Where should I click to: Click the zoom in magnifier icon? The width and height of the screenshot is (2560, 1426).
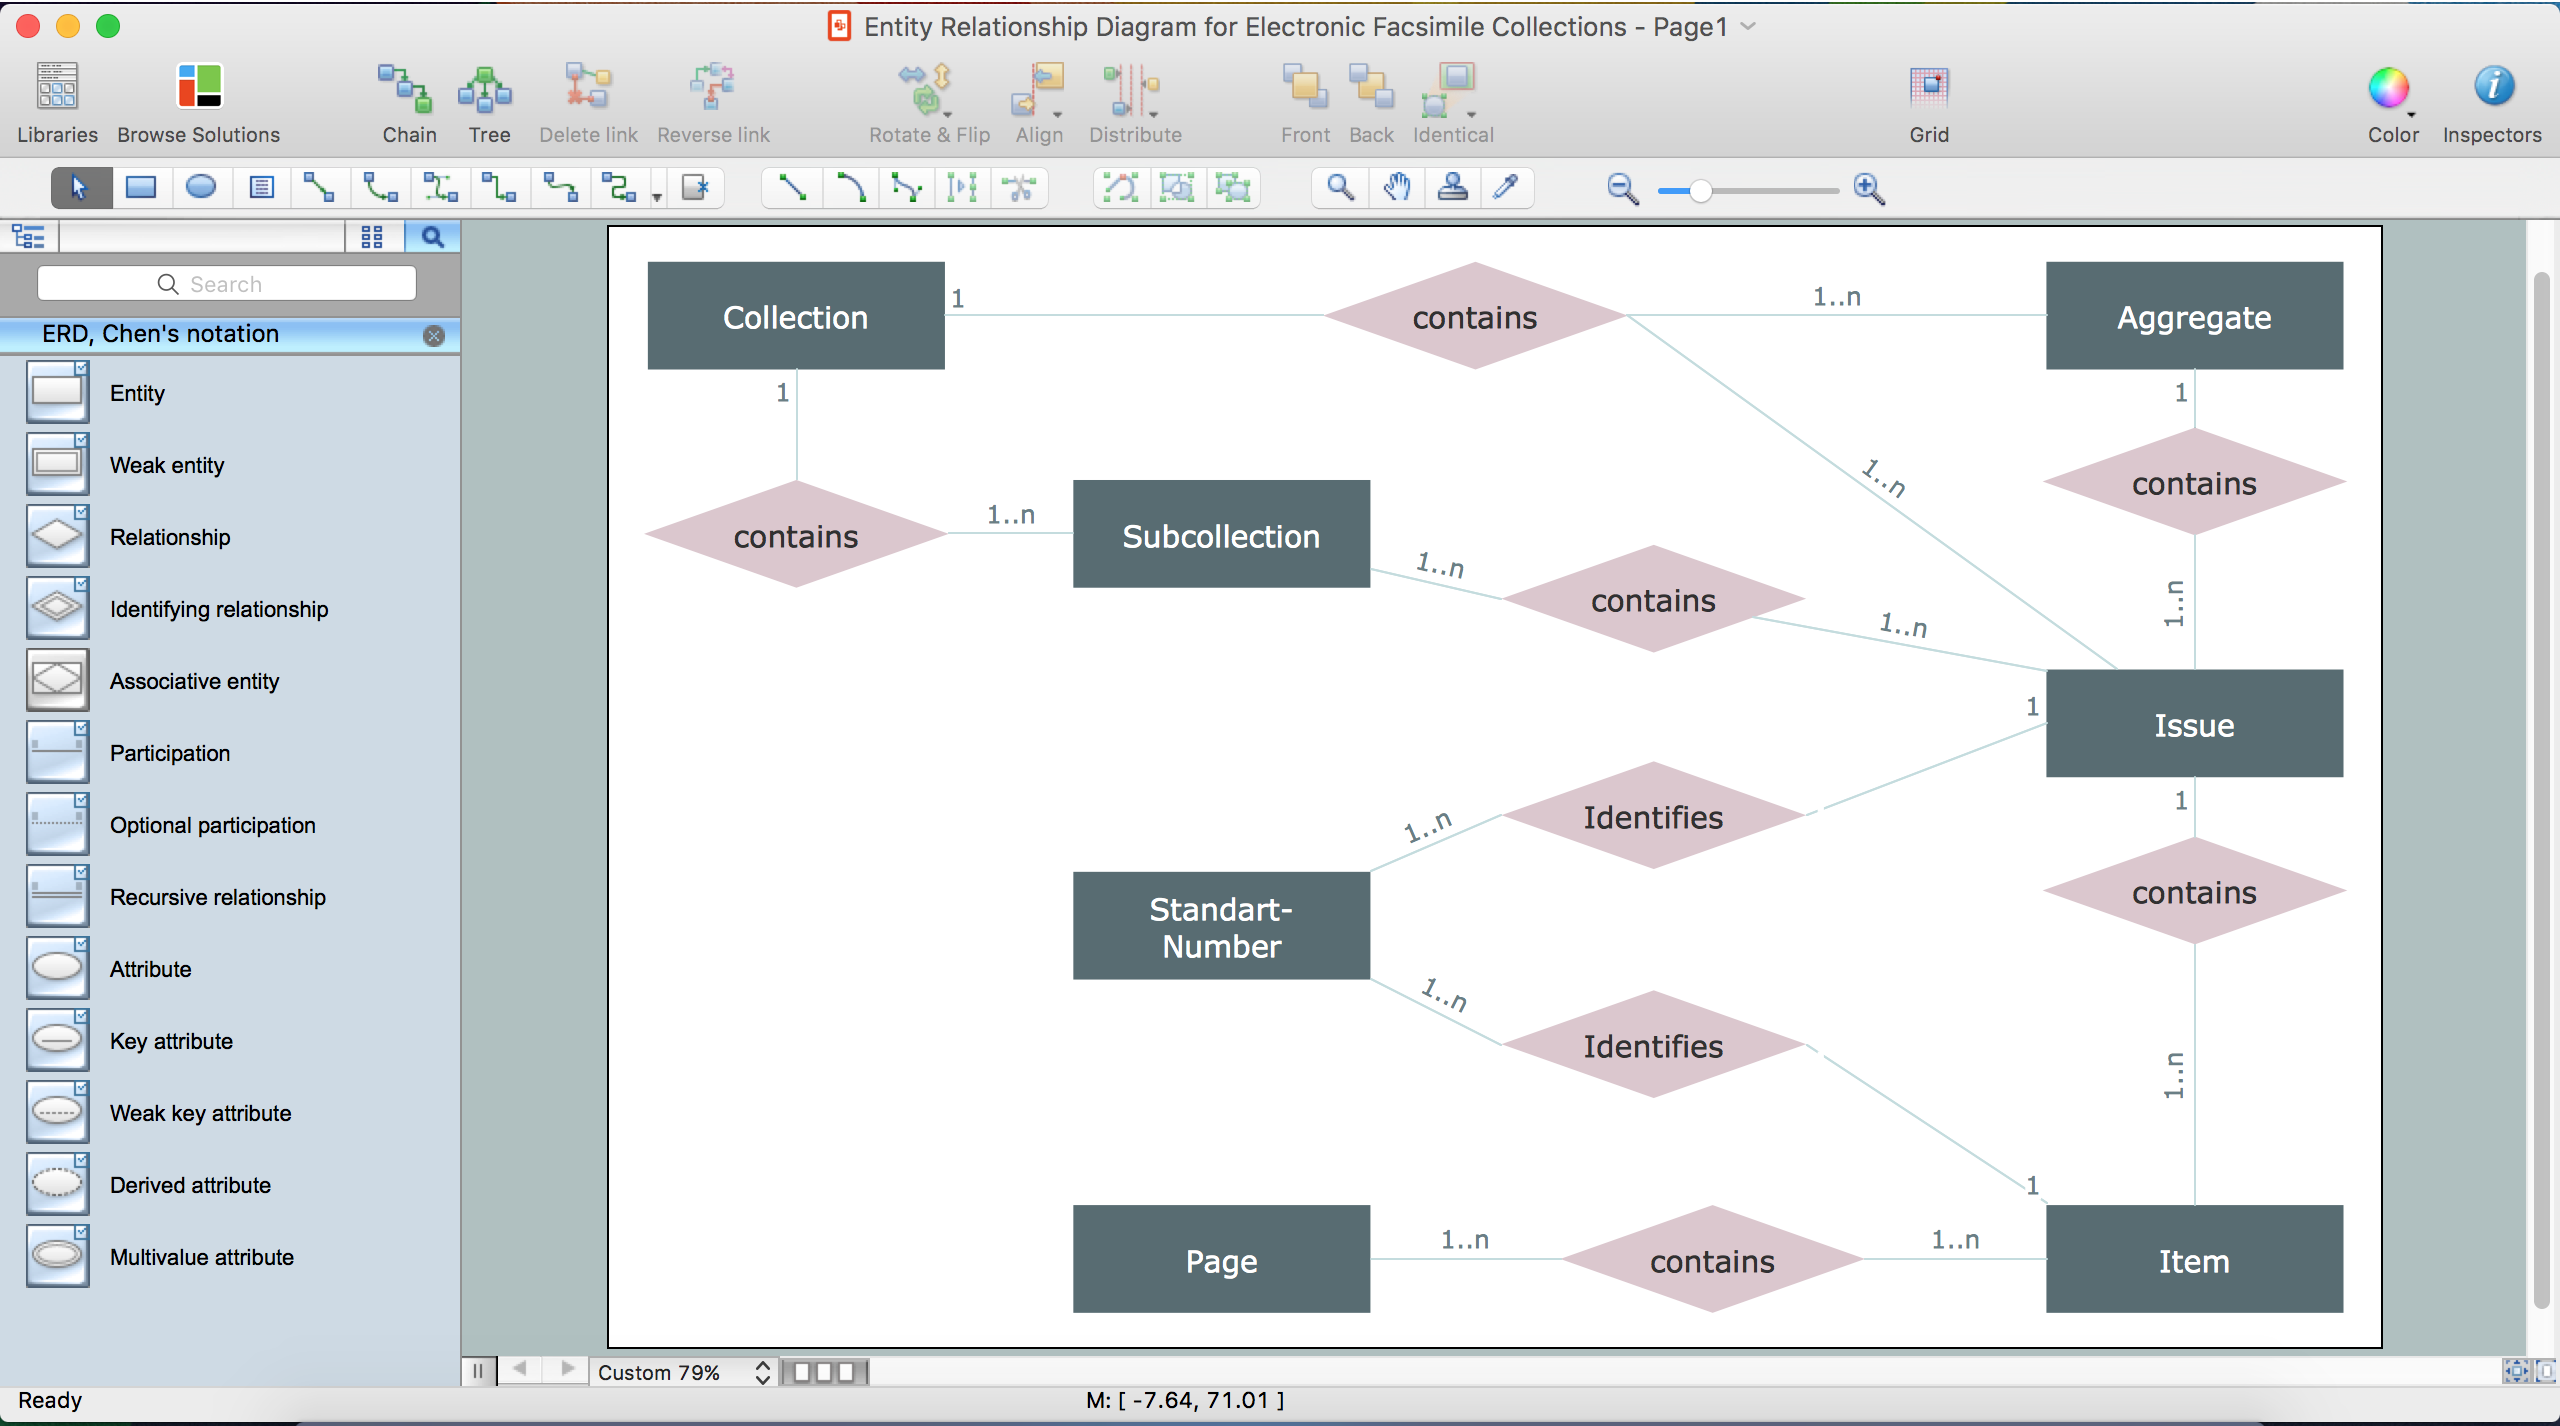point(1872,188)
